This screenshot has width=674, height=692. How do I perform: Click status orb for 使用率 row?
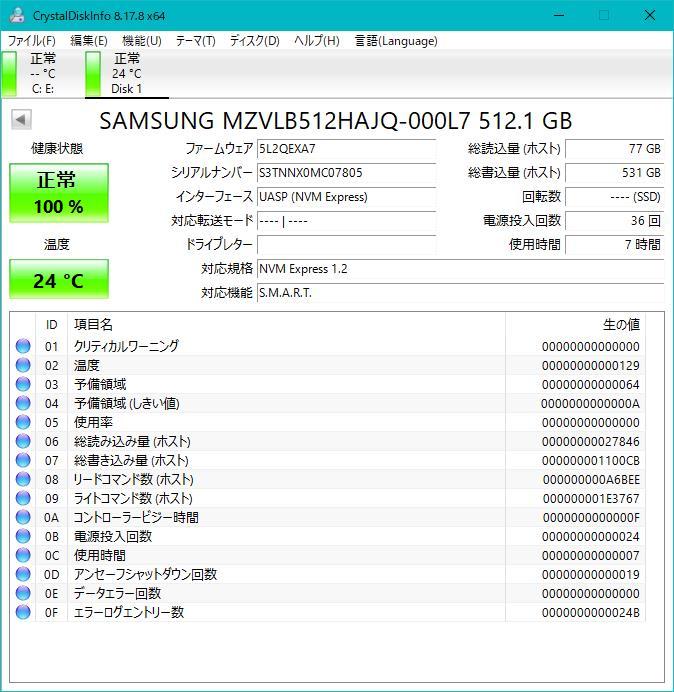(23, 422)
